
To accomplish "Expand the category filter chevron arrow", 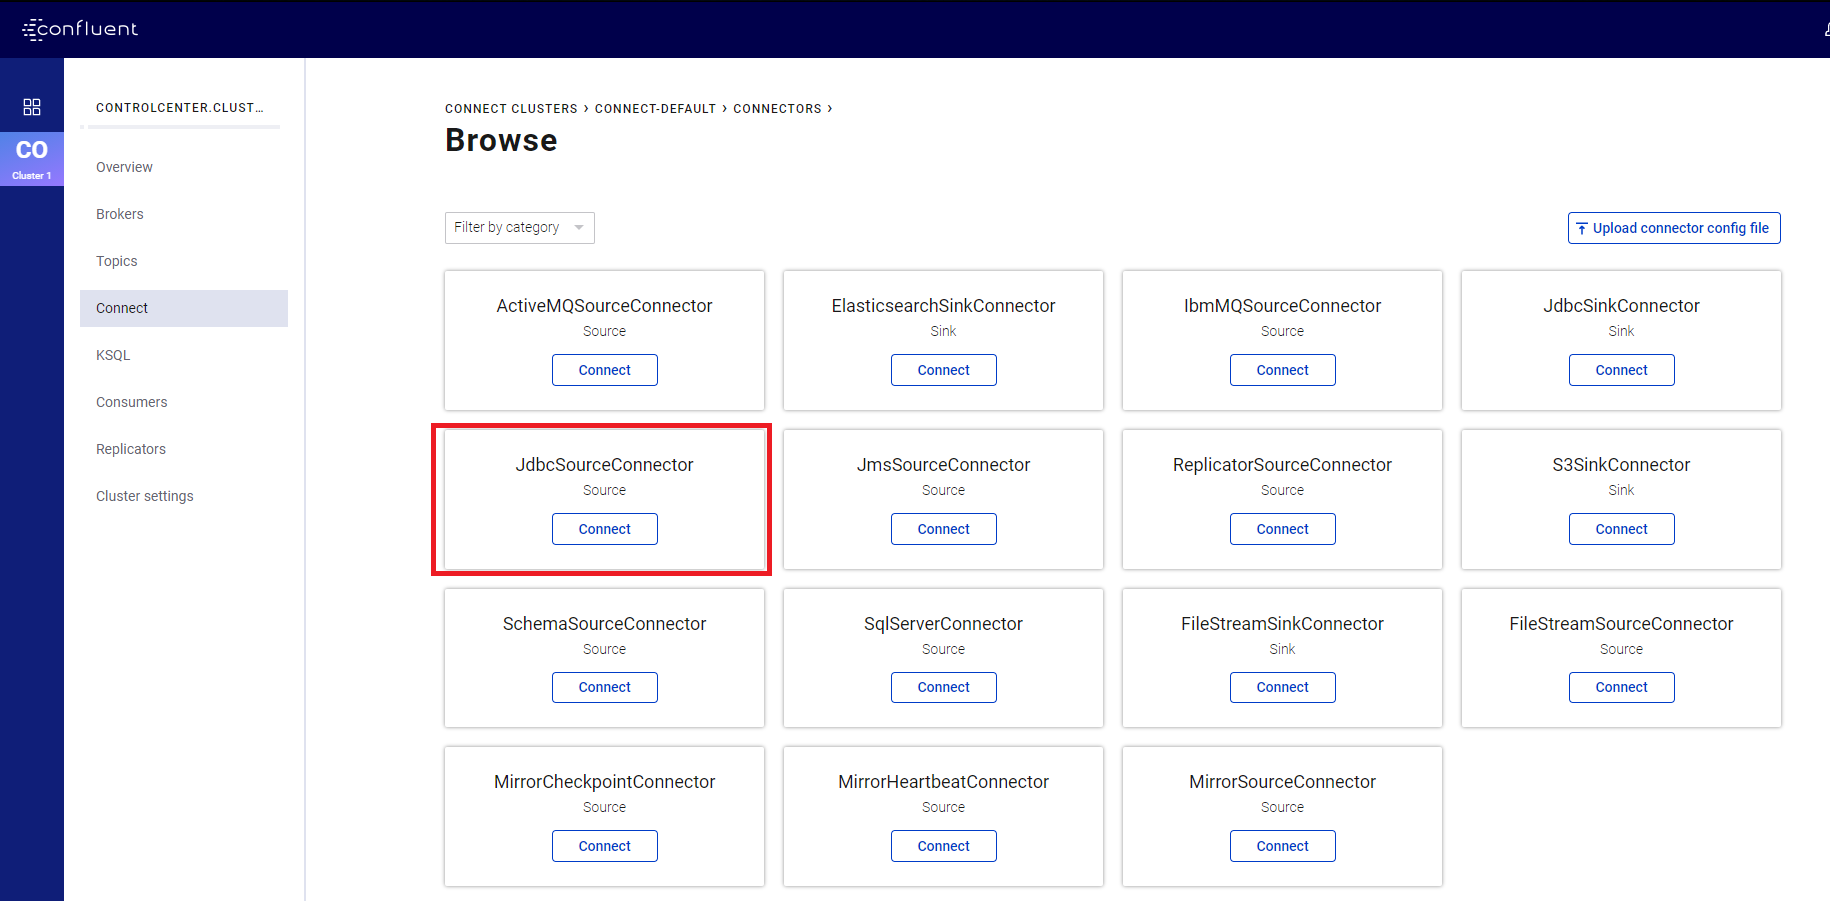I will click(x=578, y=227).
